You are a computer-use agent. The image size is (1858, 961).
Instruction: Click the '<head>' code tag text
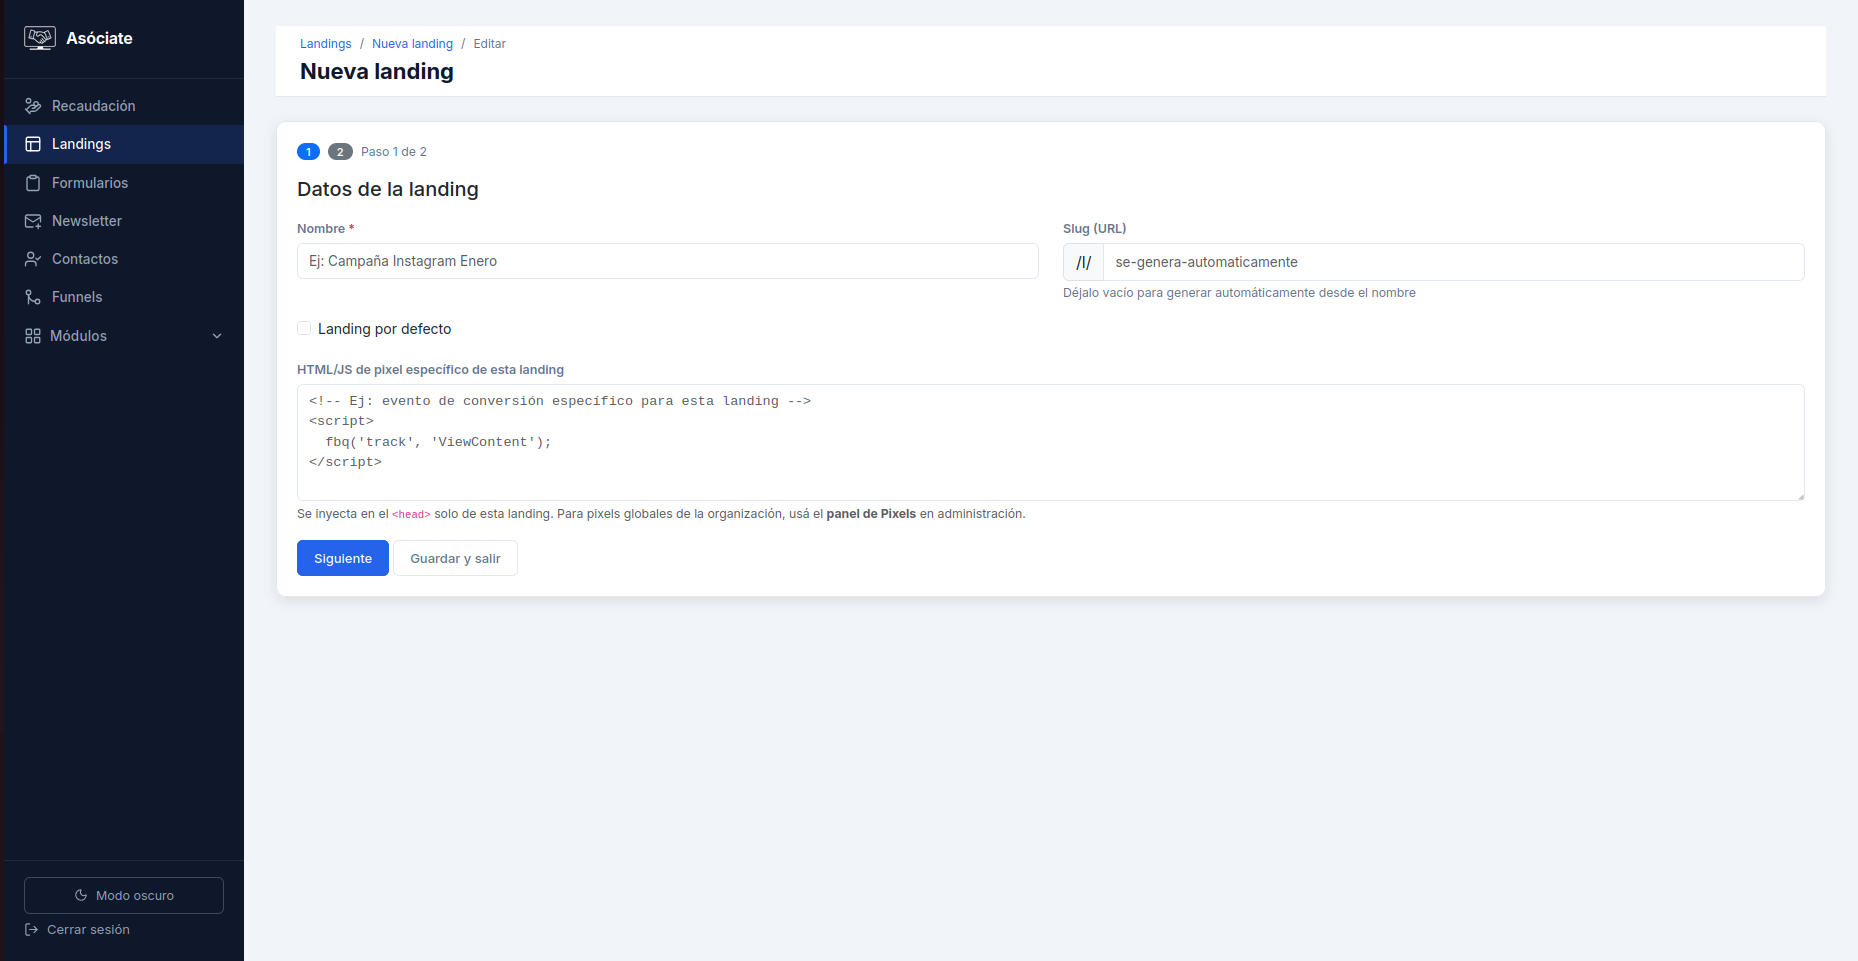point(411,514)
